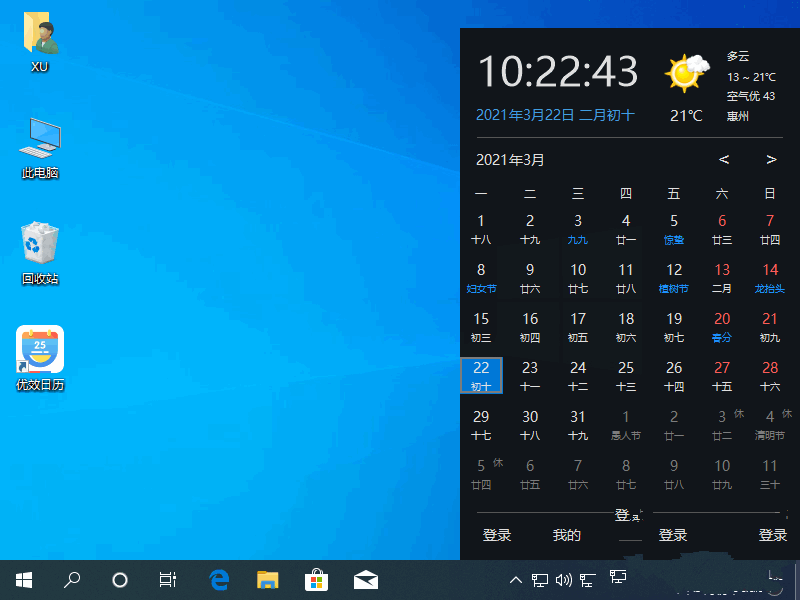Click the sun-and-cloud weather icon
Image resolution: width=800 pixels, height=600 pixels.
687,73
